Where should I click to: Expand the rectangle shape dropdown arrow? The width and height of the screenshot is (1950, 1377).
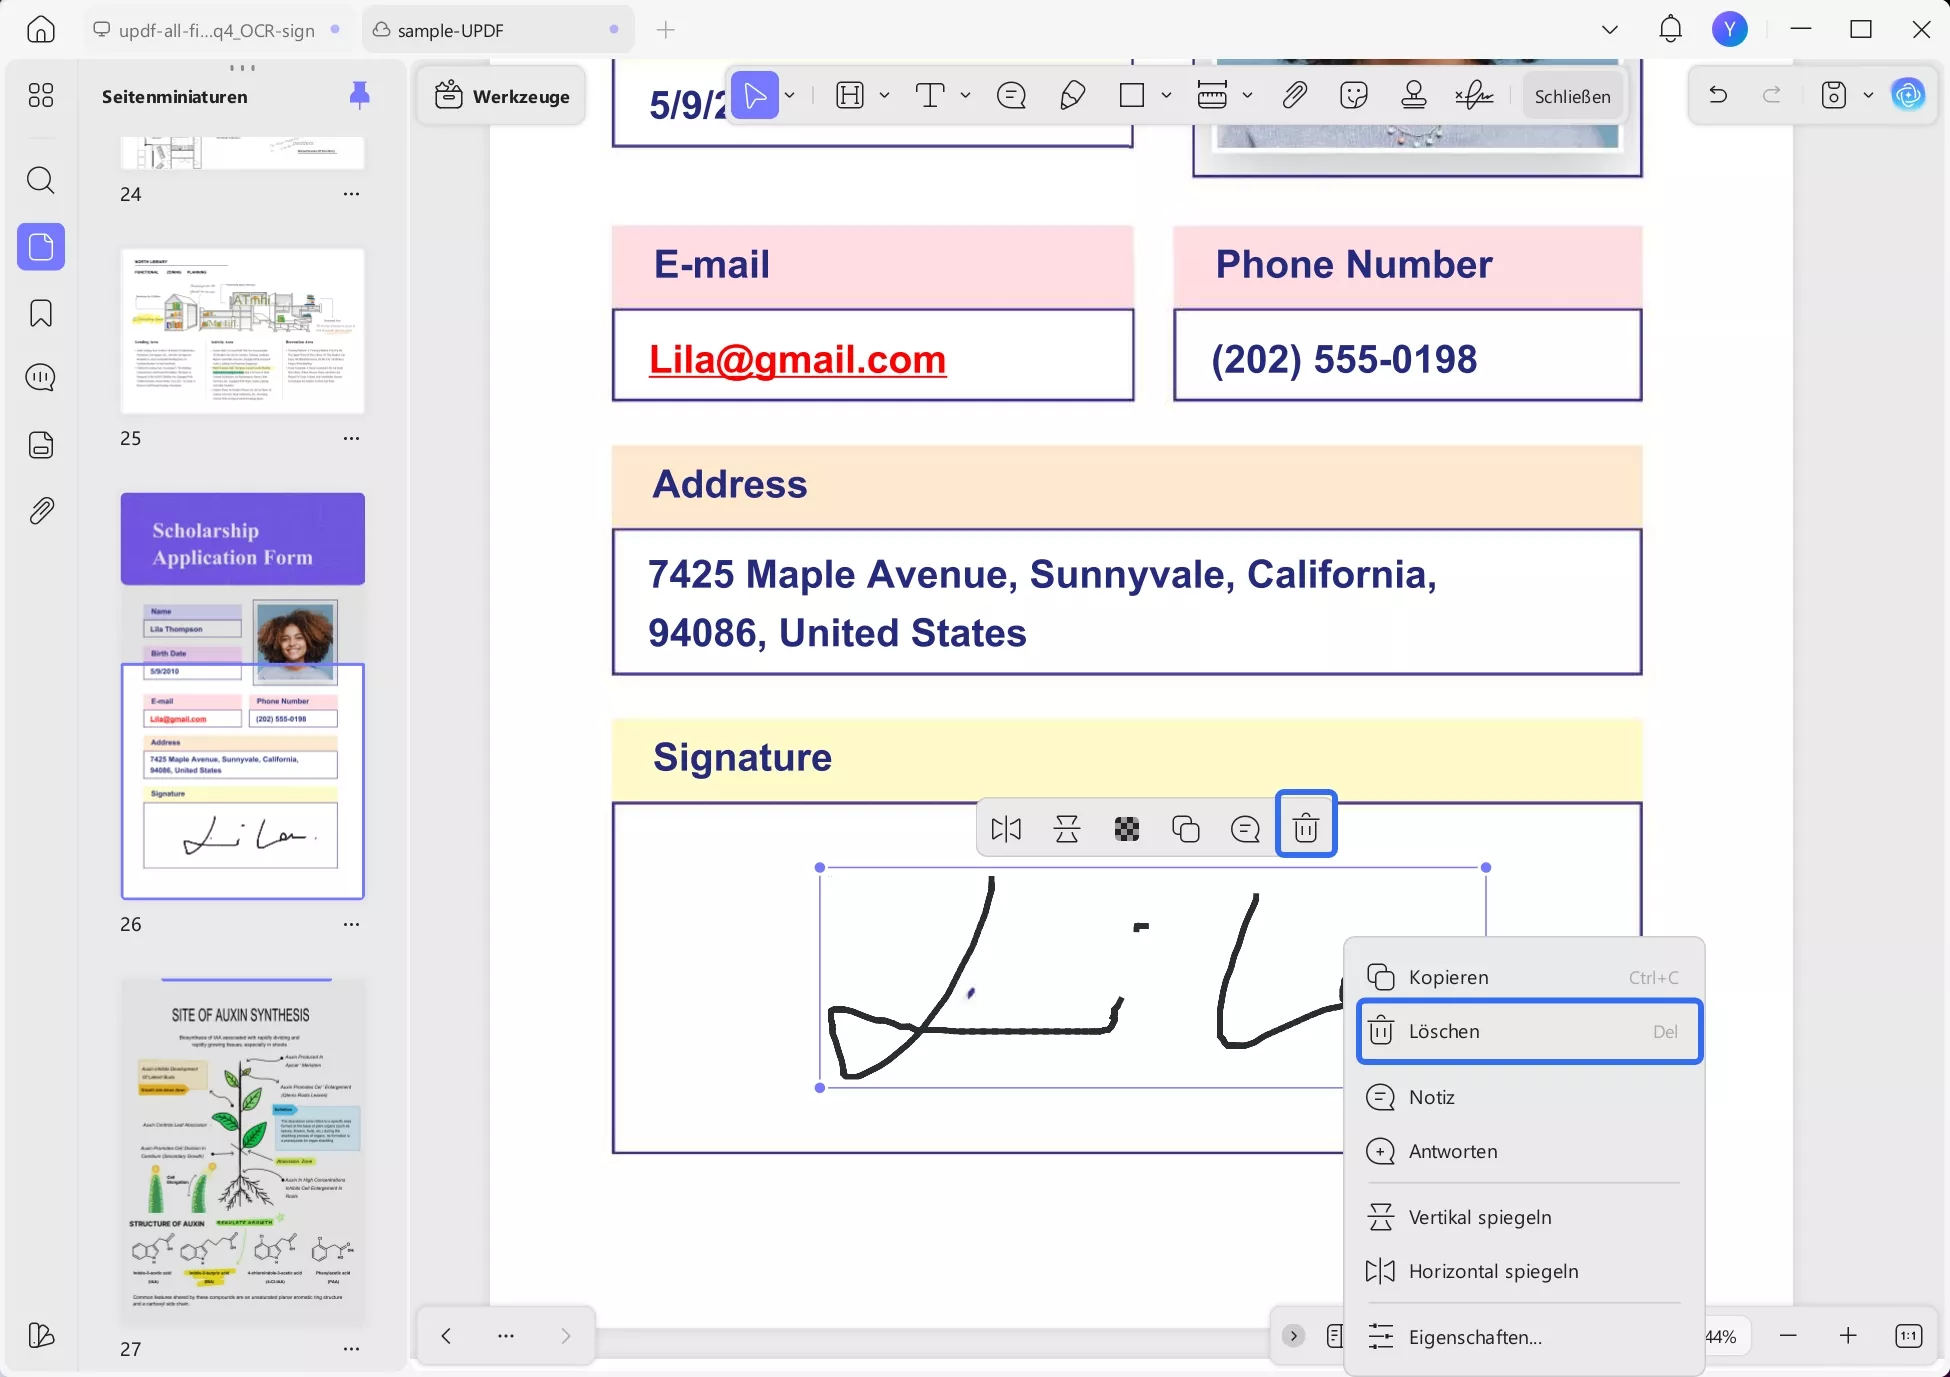click(1166, 96)
